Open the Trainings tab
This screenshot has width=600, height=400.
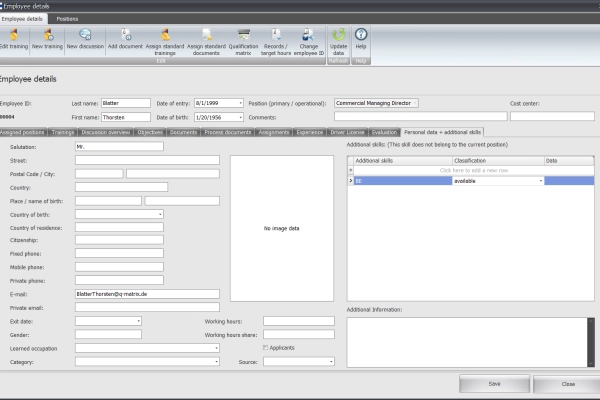pos(63,131)
